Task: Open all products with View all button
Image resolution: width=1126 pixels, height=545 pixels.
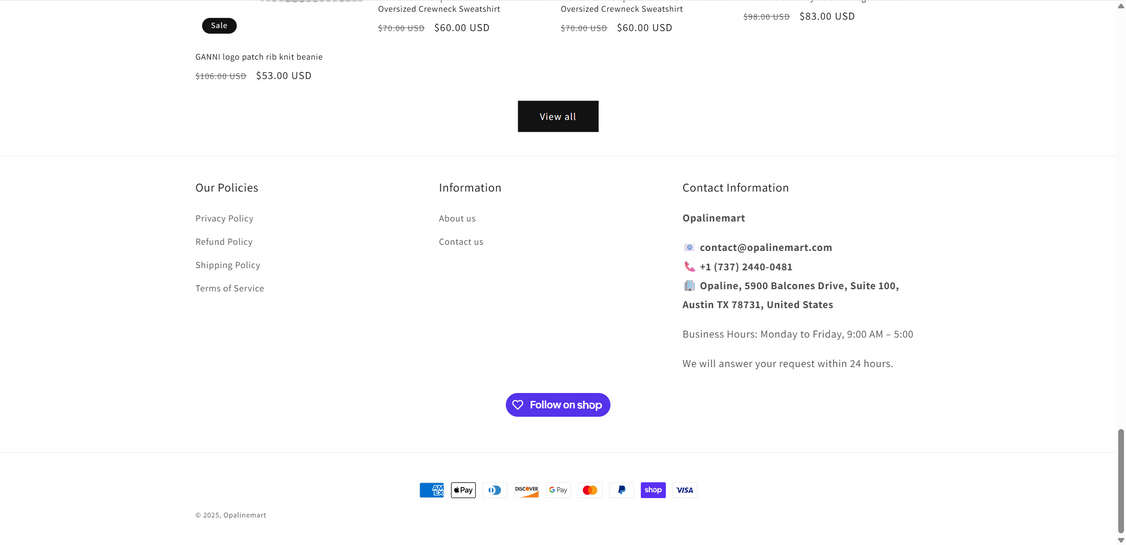Action: 558,116
